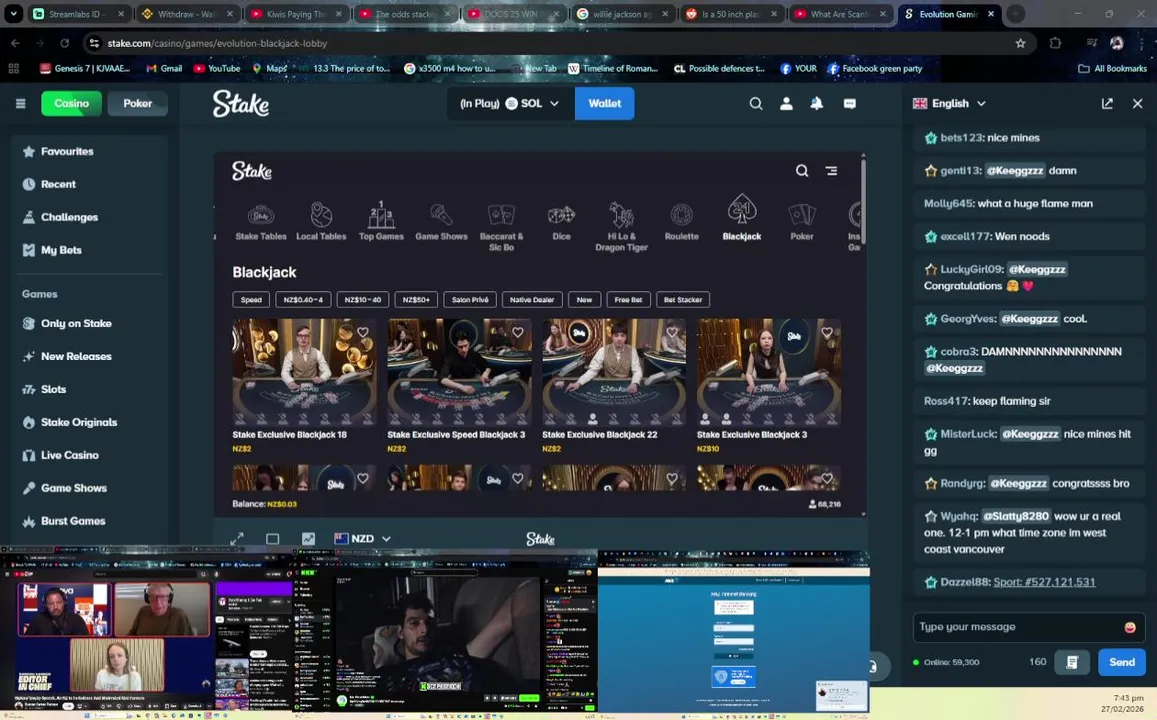
Task: Toggle the Salon Privé filter chip
Action: click(x=470, y=300)
